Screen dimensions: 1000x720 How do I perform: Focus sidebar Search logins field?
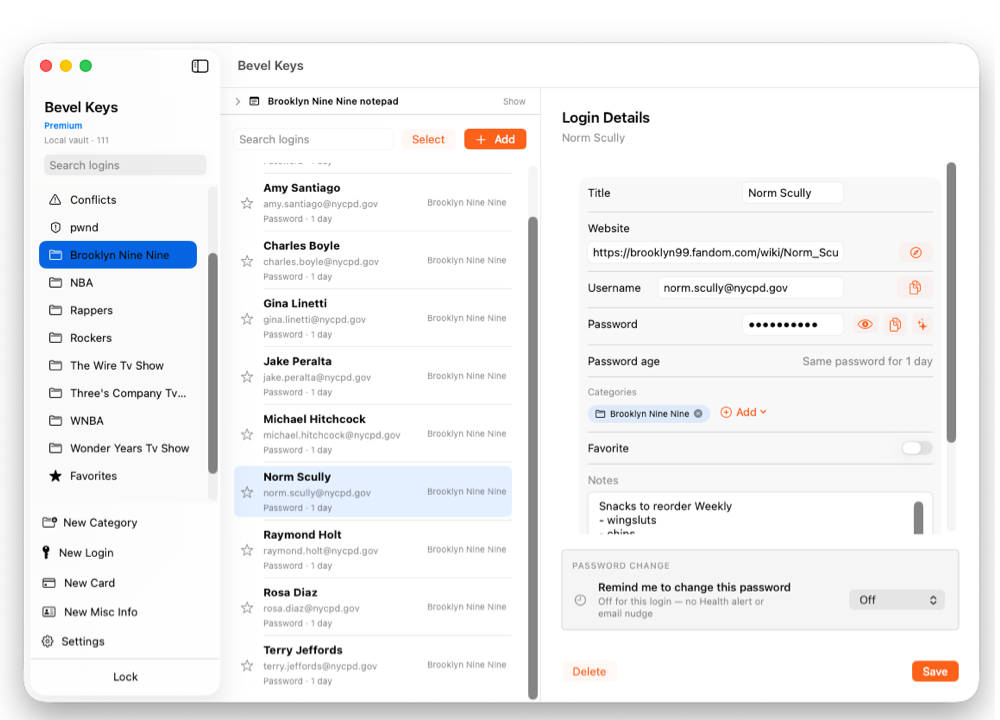tap(125, 165)
